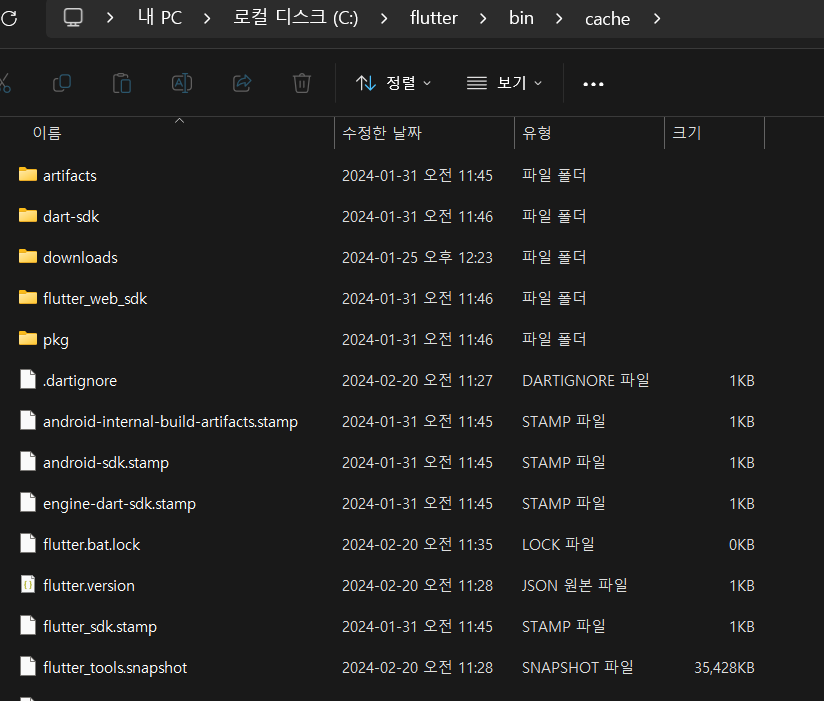Open the 정렬 sort dropdown
This screenshot has height=701, width=824.
(393, 83)
